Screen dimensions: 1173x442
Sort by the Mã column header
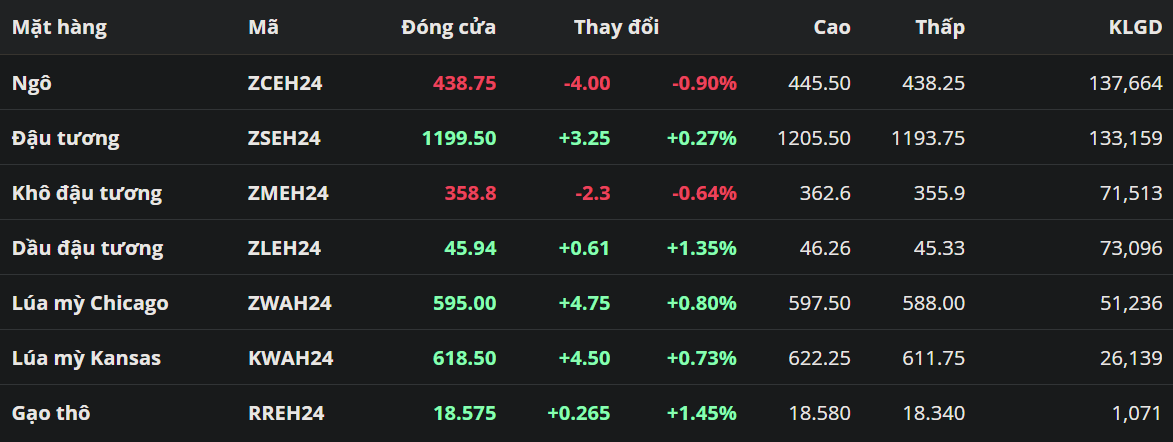pyautogui.click(x=263, y=28)
